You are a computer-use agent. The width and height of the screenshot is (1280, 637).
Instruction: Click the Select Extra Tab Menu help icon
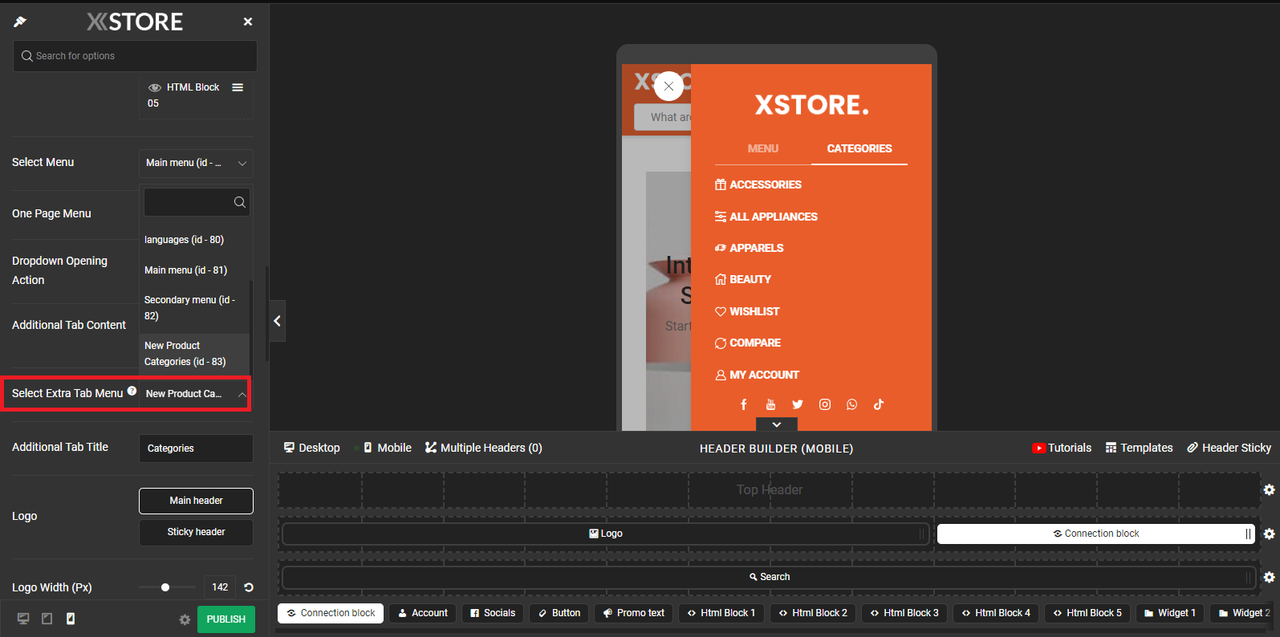[132, 392]
